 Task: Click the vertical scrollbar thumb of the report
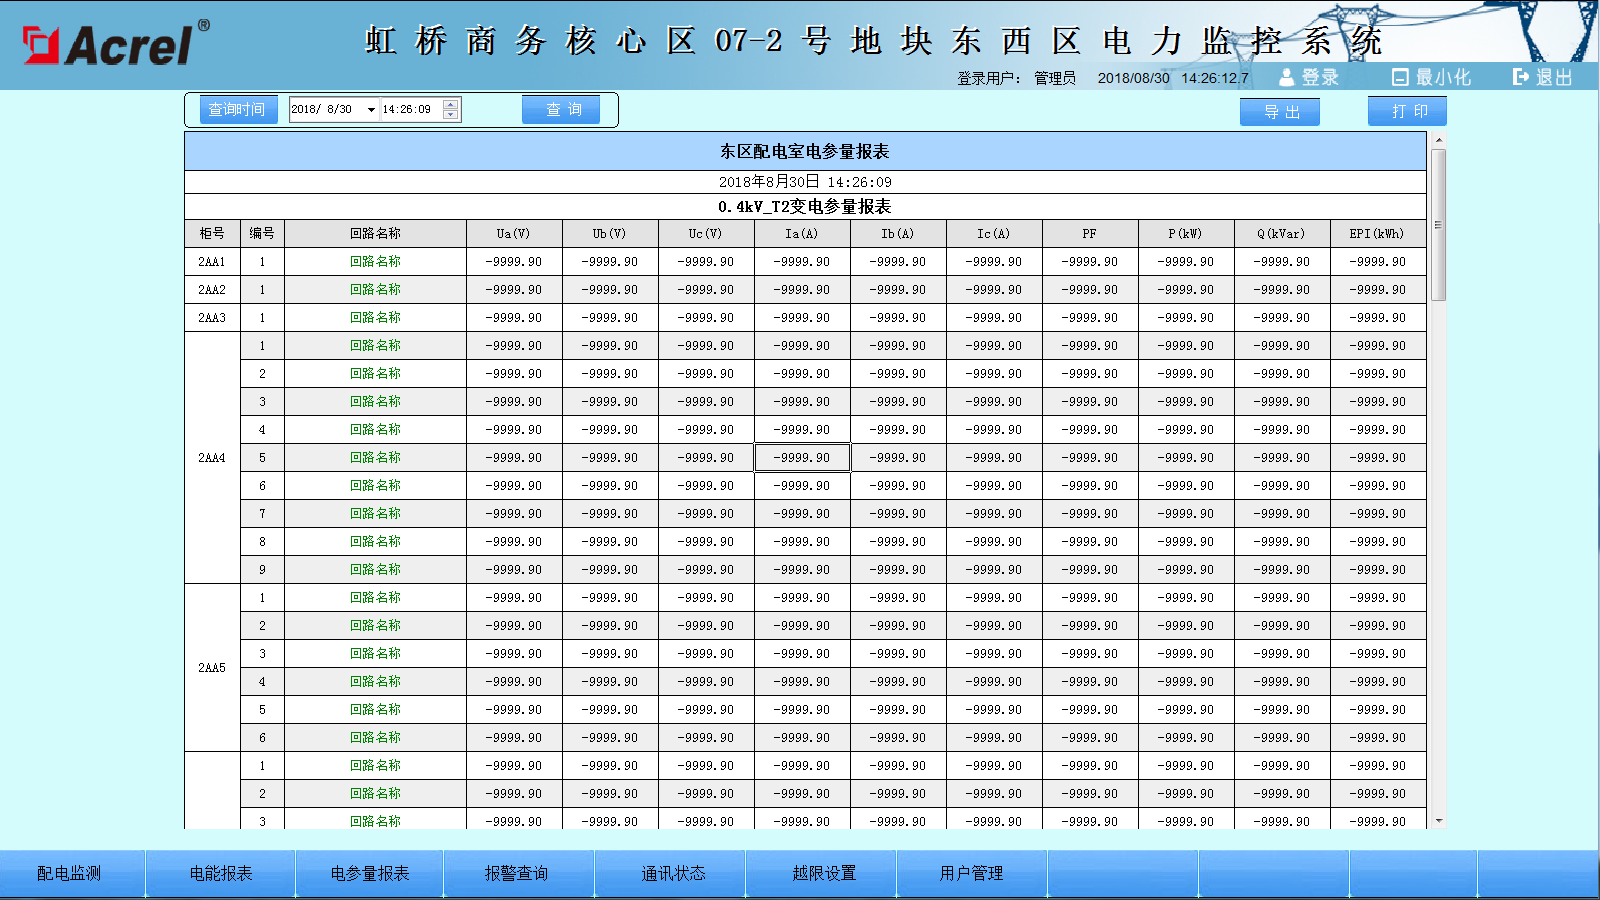coord(1438,225)
